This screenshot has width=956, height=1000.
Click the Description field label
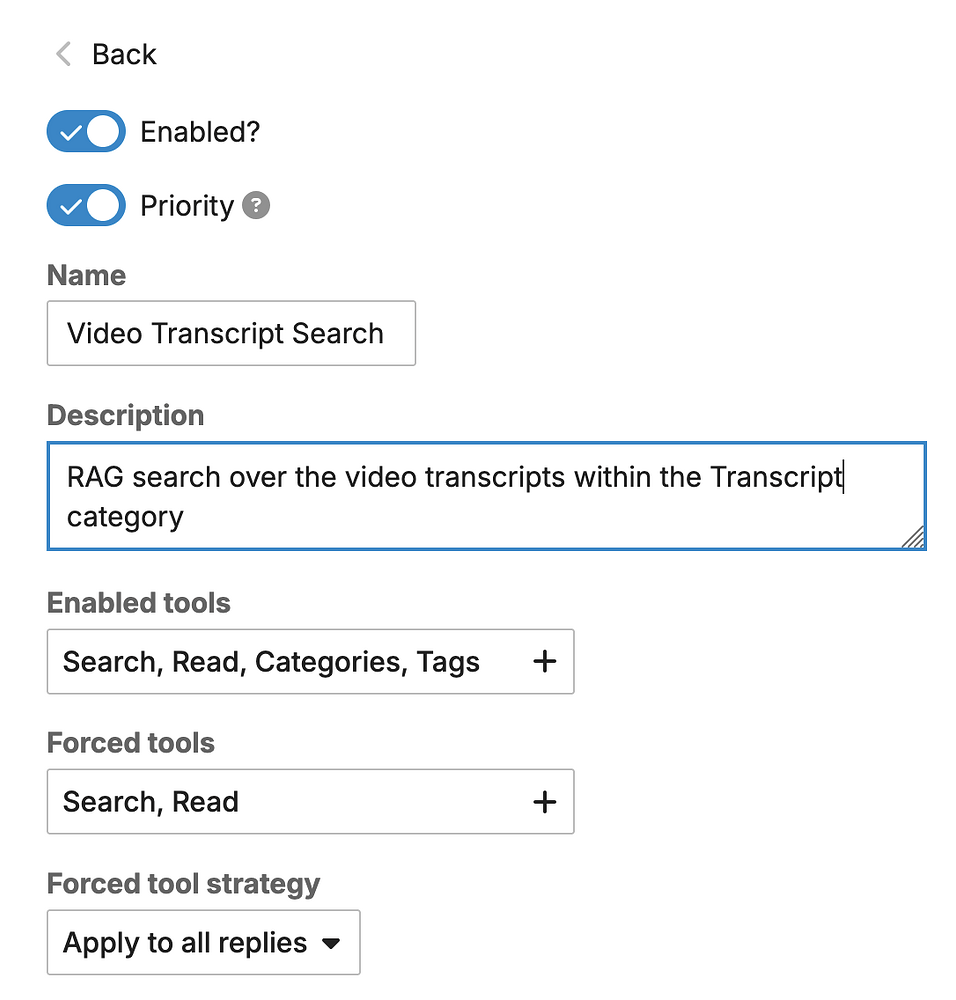[x=126, y=416]
